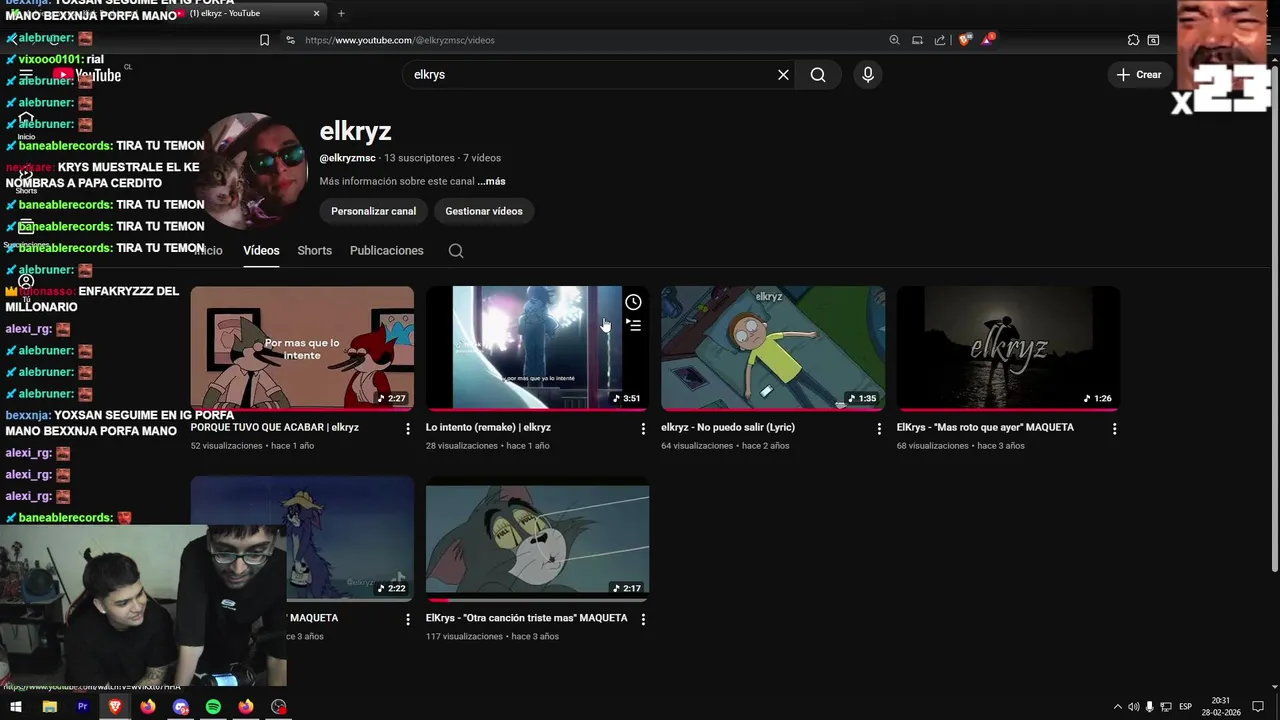The image size is (1280, 720).
Task: Open options menu for 'Otra canción triste mas'
Action: pos(643,619)
